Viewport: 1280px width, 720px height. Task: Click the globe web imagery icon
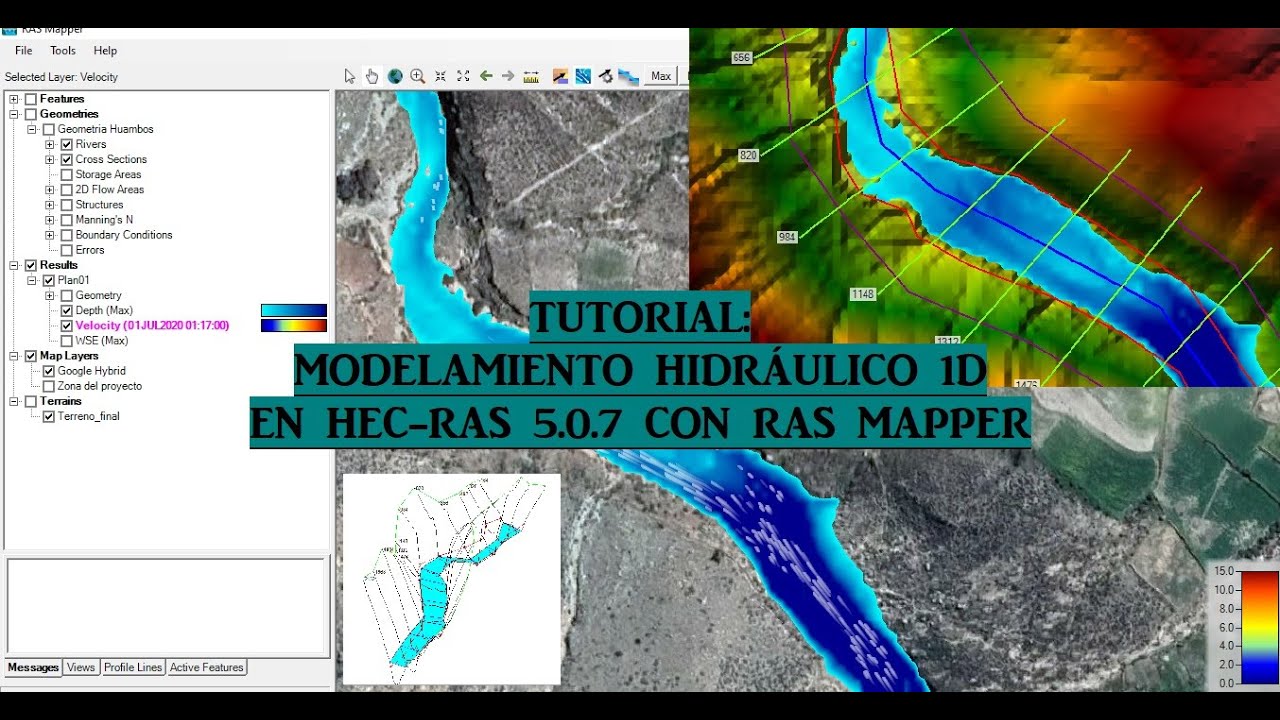click(x=395, y=76)
